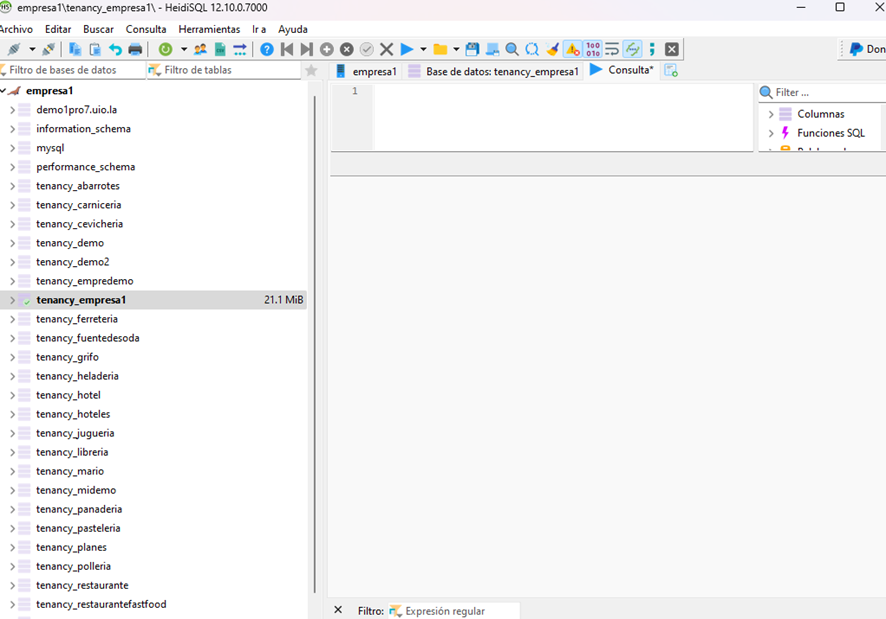The width and height of the screenshot is (886, 619).
Task: Toggle the word wrap toolbar icon
Action: [612, 49]
